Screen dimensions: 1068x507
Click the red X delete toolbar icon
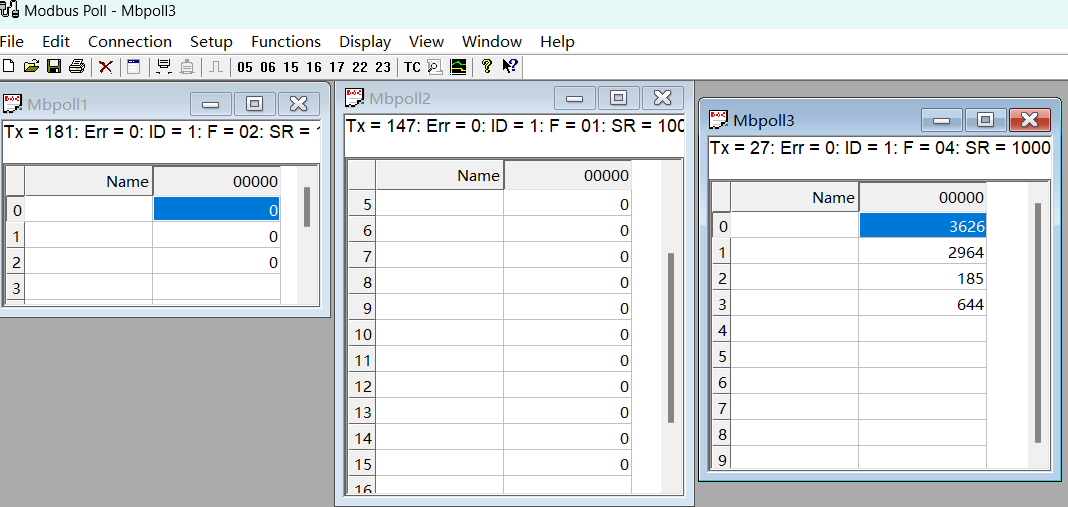[106, 67]
